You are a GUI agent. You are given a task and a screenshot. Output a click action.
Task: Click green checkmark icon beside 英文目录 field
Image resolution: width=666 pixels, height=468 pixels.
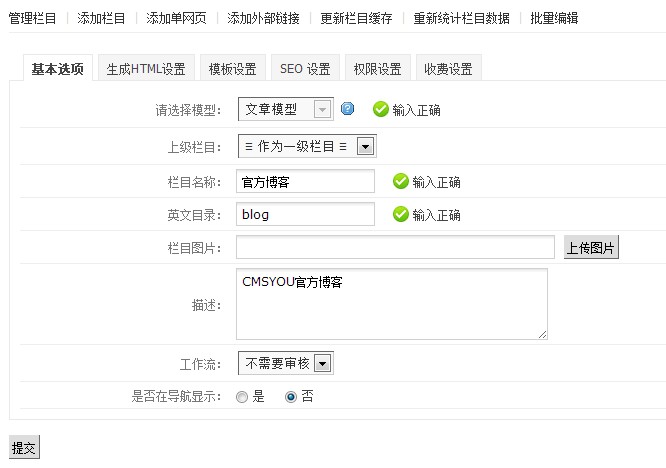[x=400, y=214]
